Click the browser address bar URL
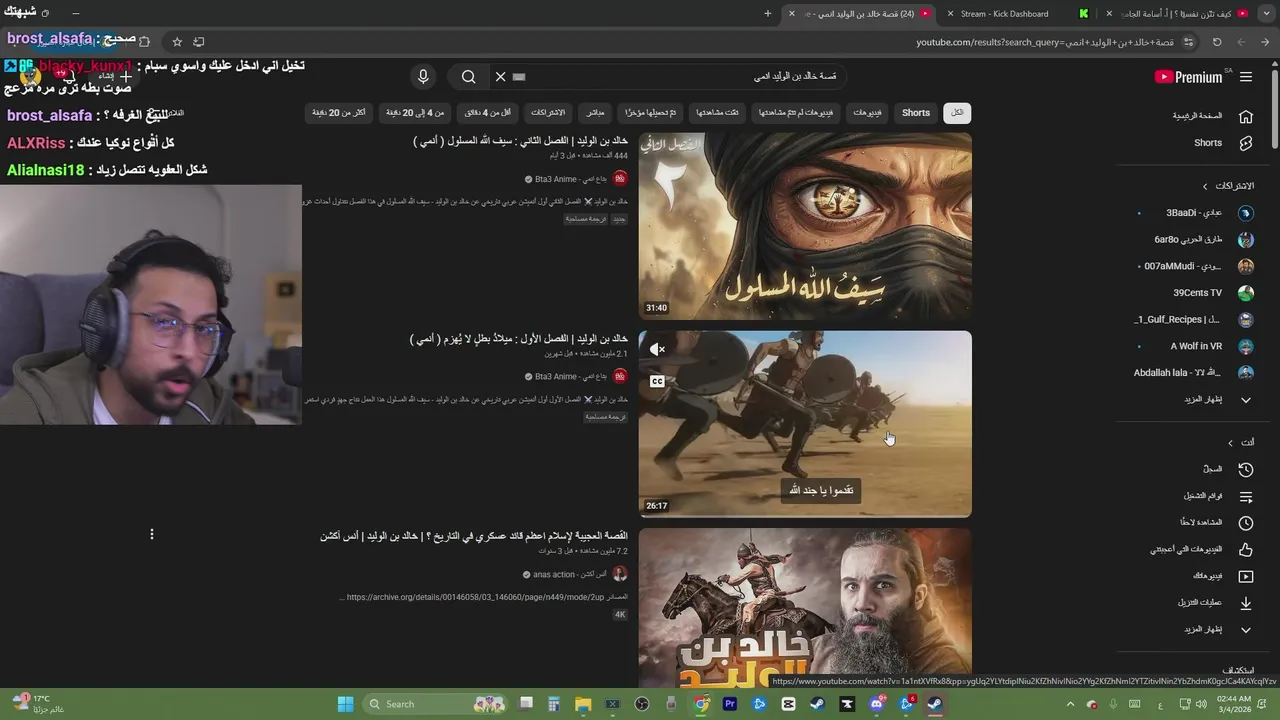 tap(1045, 42)
